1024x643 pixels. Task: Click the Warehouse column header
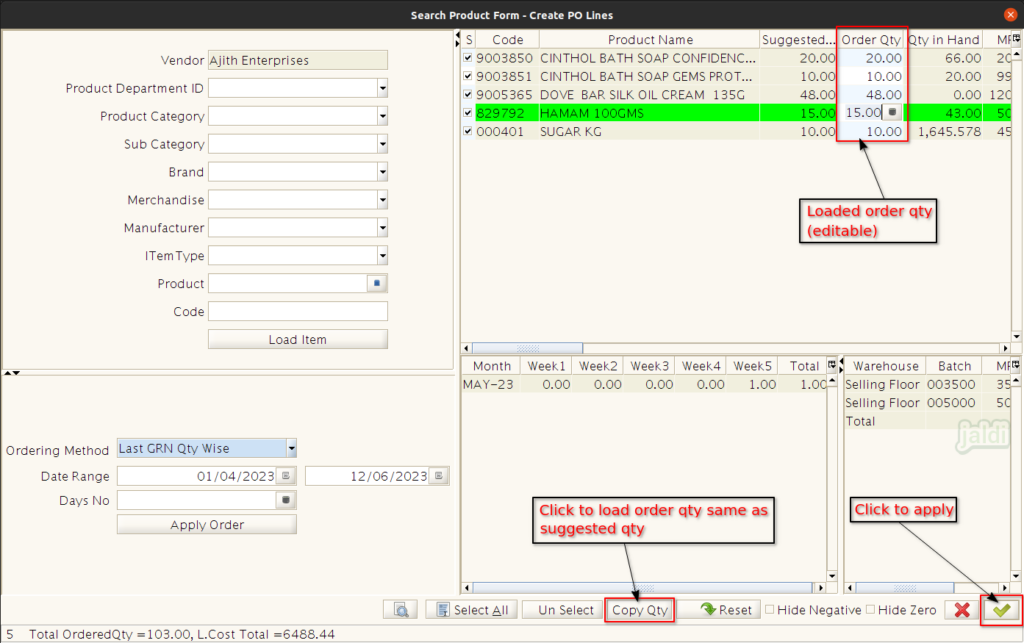pyautogui.click(x=886, y=366)
